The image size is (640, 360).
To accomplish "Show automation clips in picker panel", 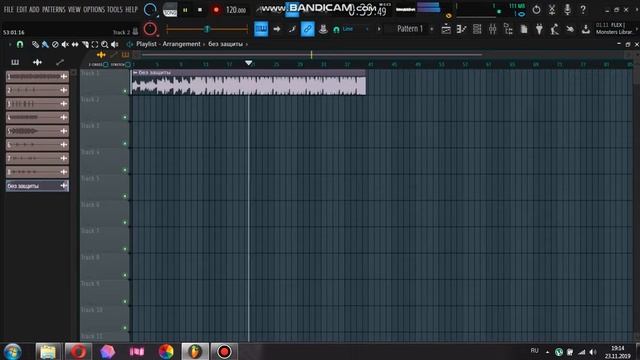I will click(x=60, y=62).
